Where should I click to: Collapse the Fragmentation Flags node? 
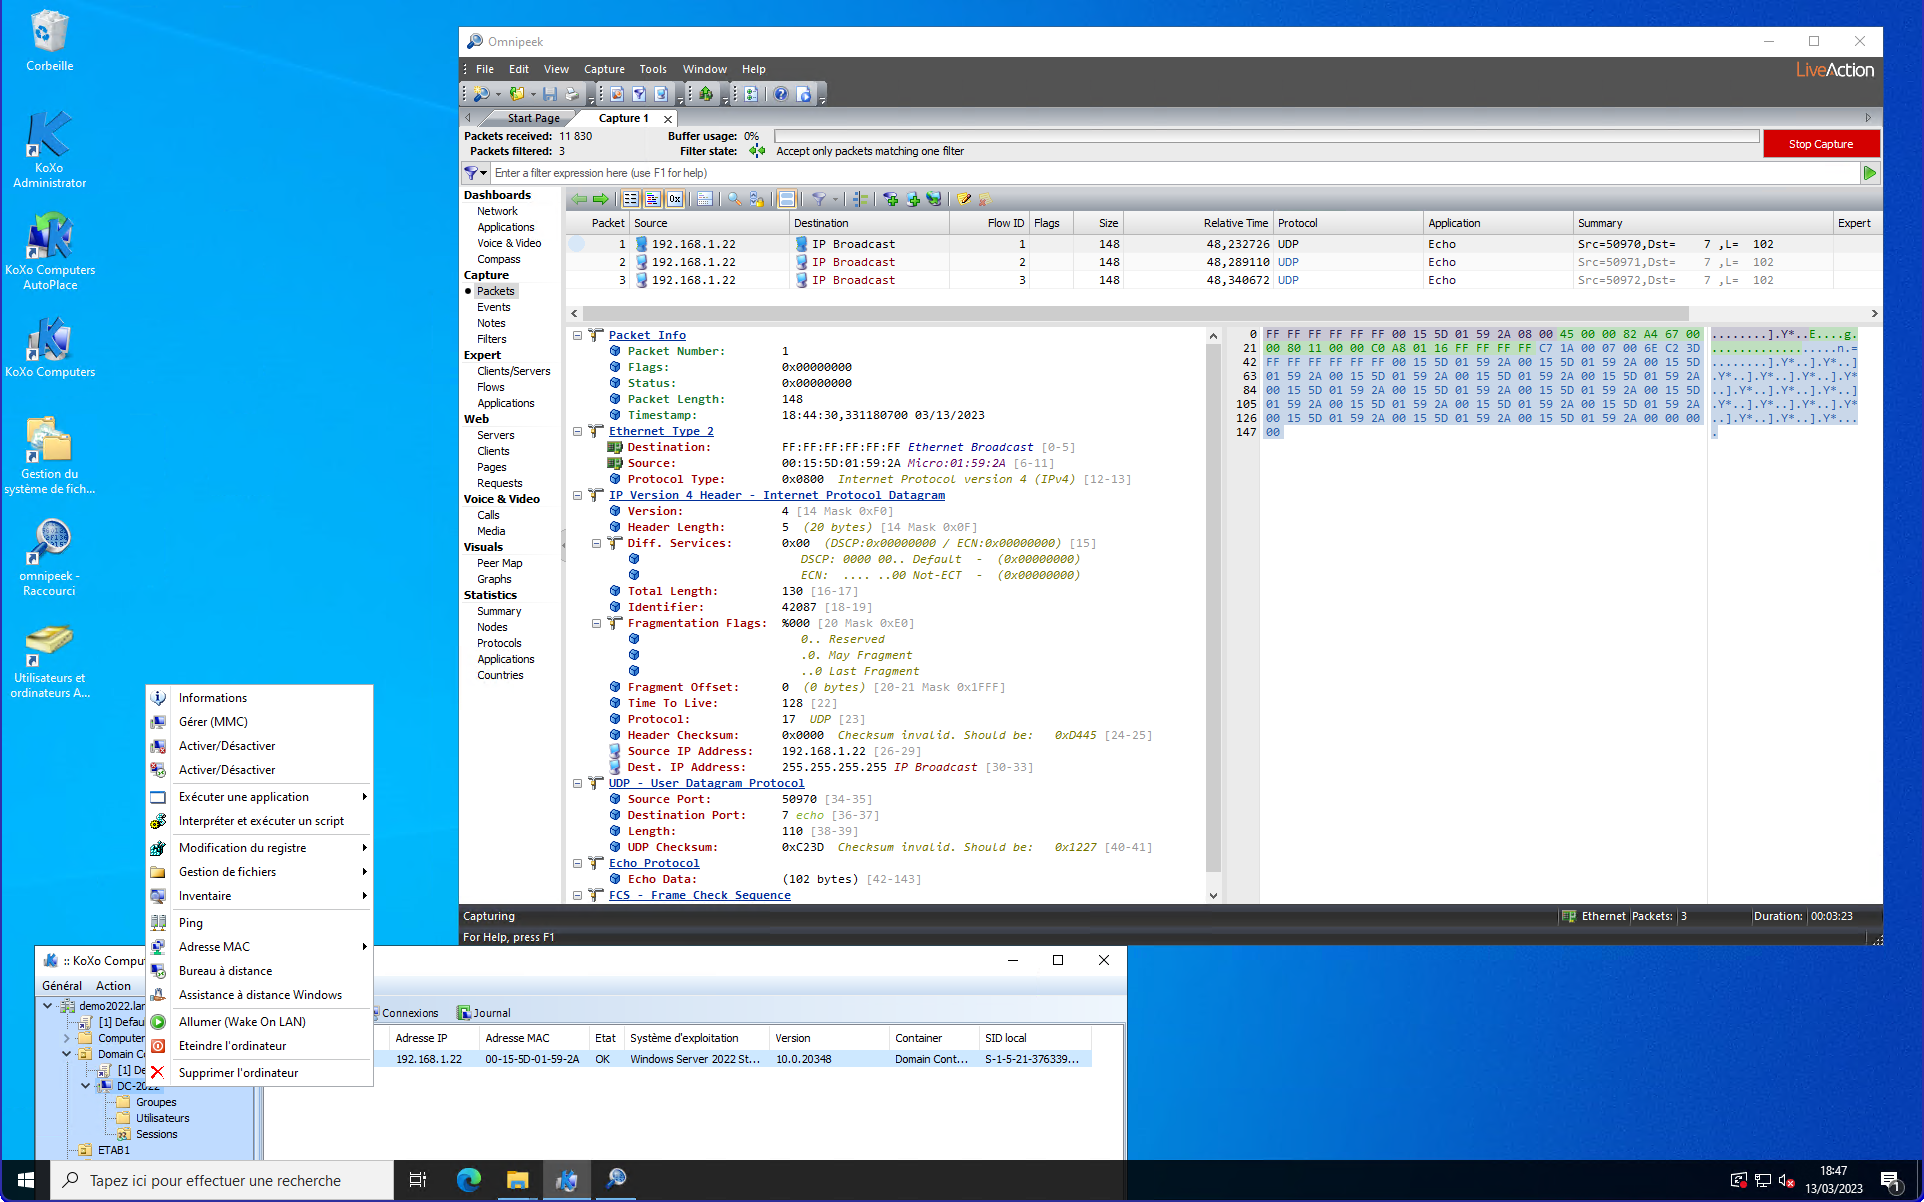[x=597, y=623]
